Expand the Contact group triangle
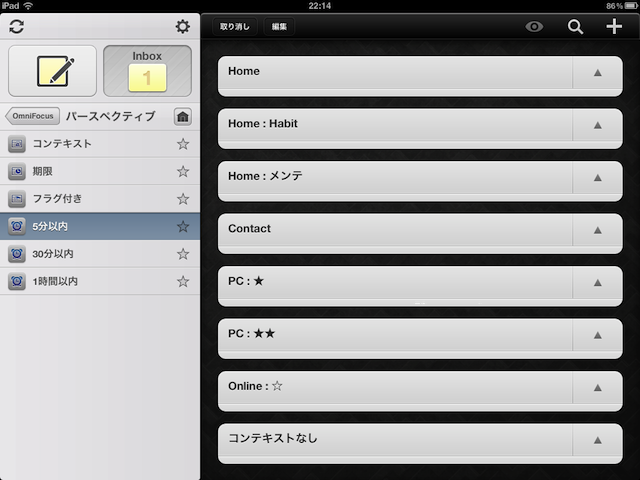 (598, 230)
